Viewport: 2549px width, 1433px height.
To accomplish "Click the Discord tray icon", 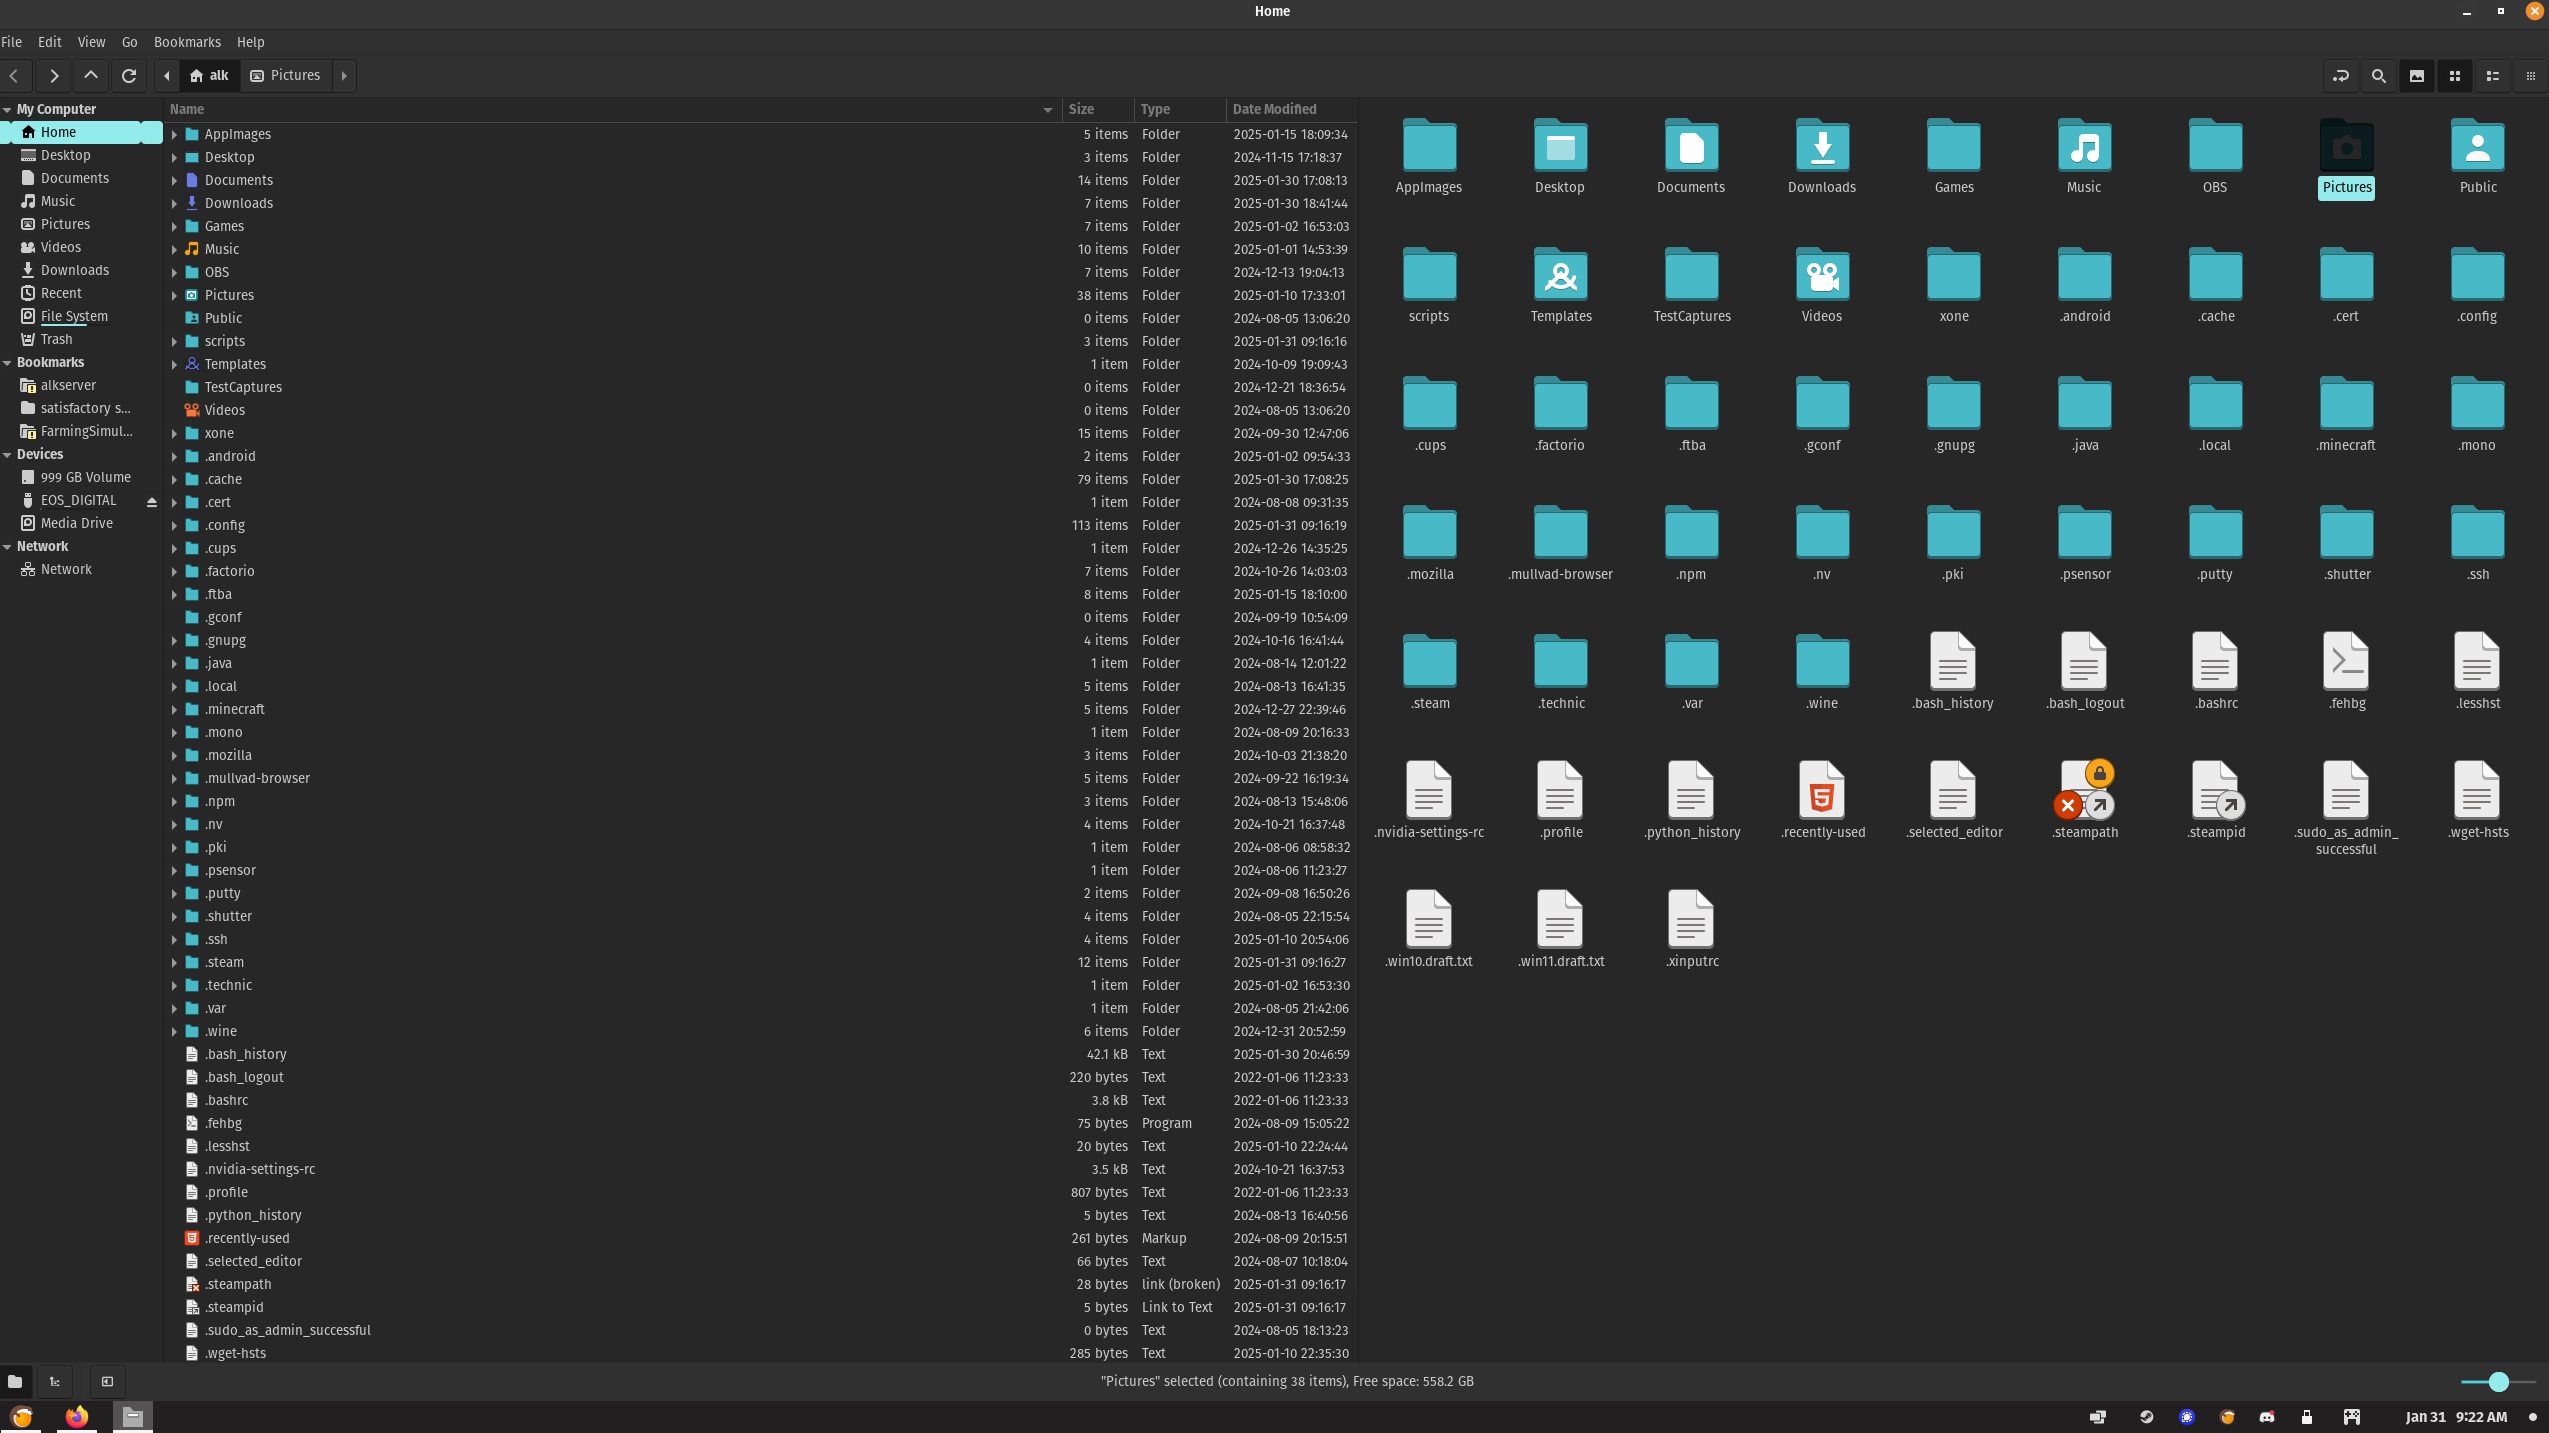I will click(2267, 1417).
